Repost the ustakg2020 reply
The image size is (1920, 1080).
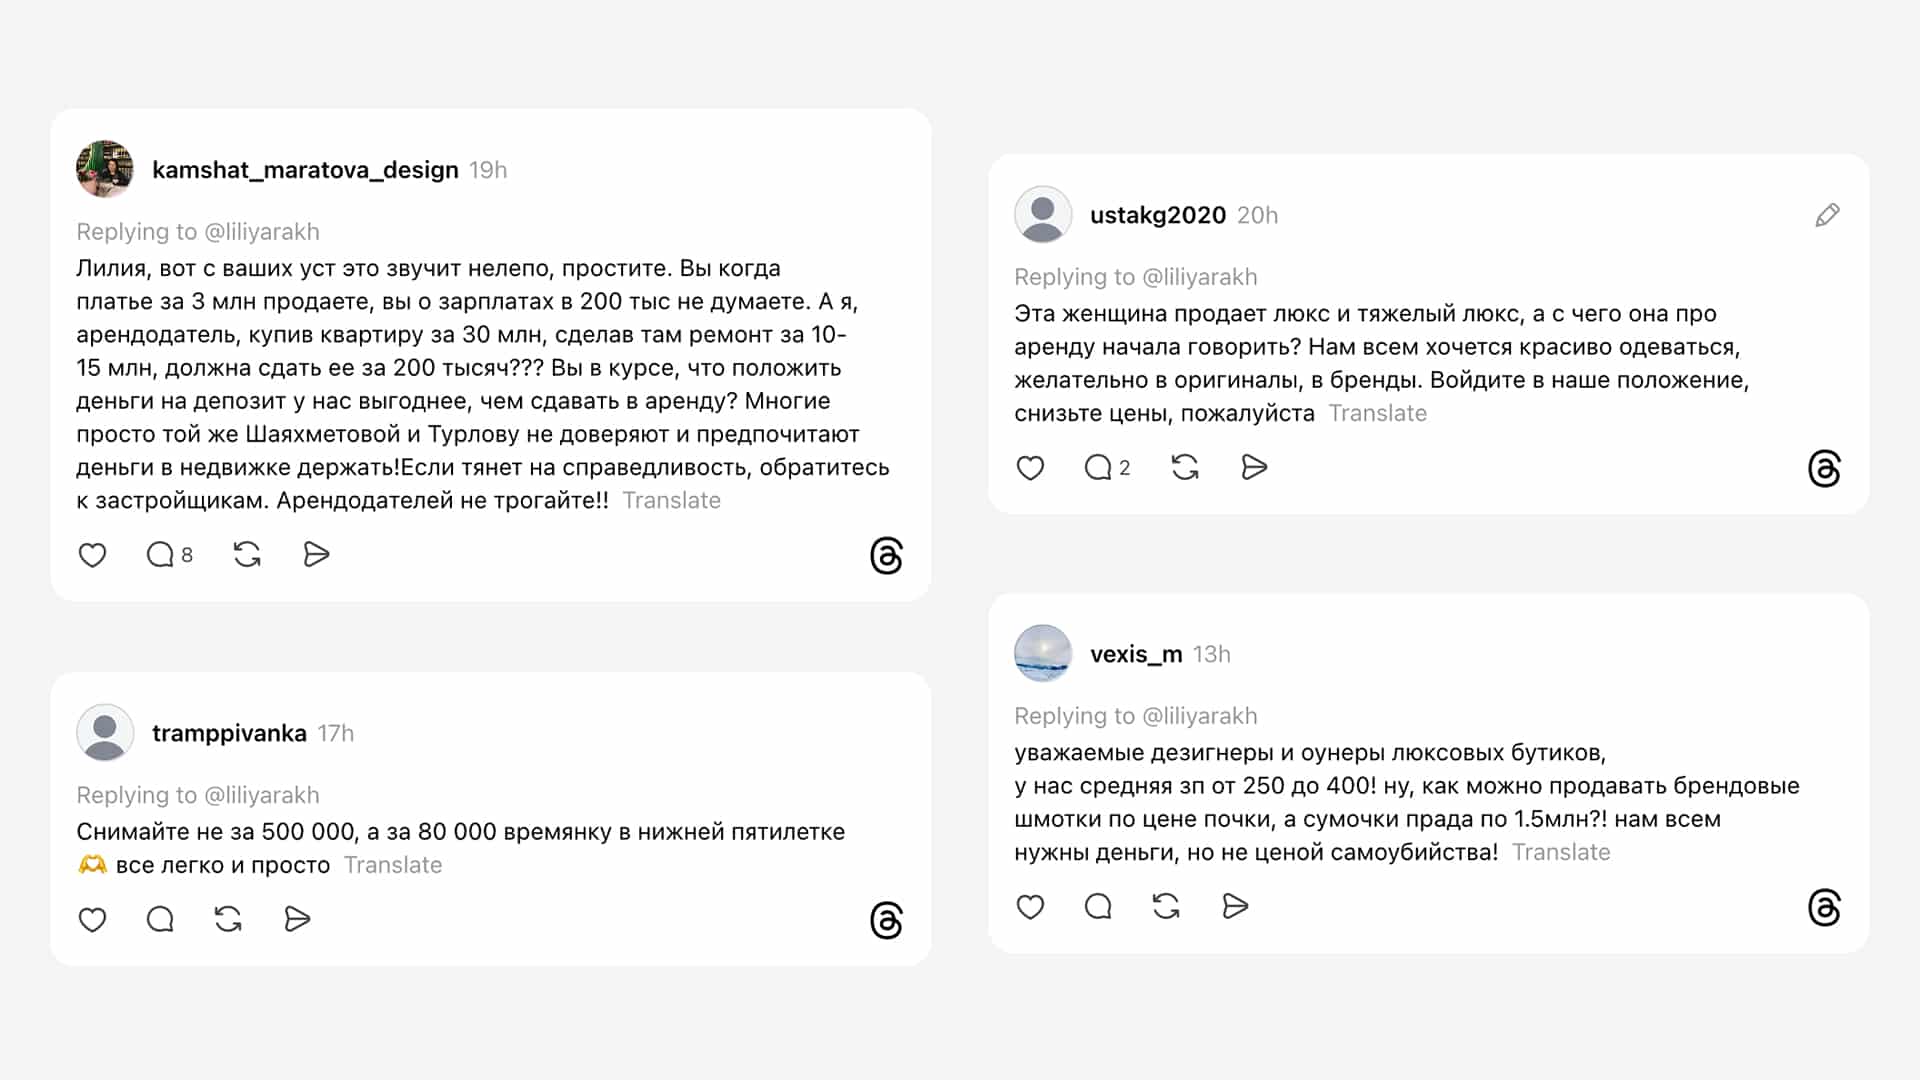[1185, 468]
